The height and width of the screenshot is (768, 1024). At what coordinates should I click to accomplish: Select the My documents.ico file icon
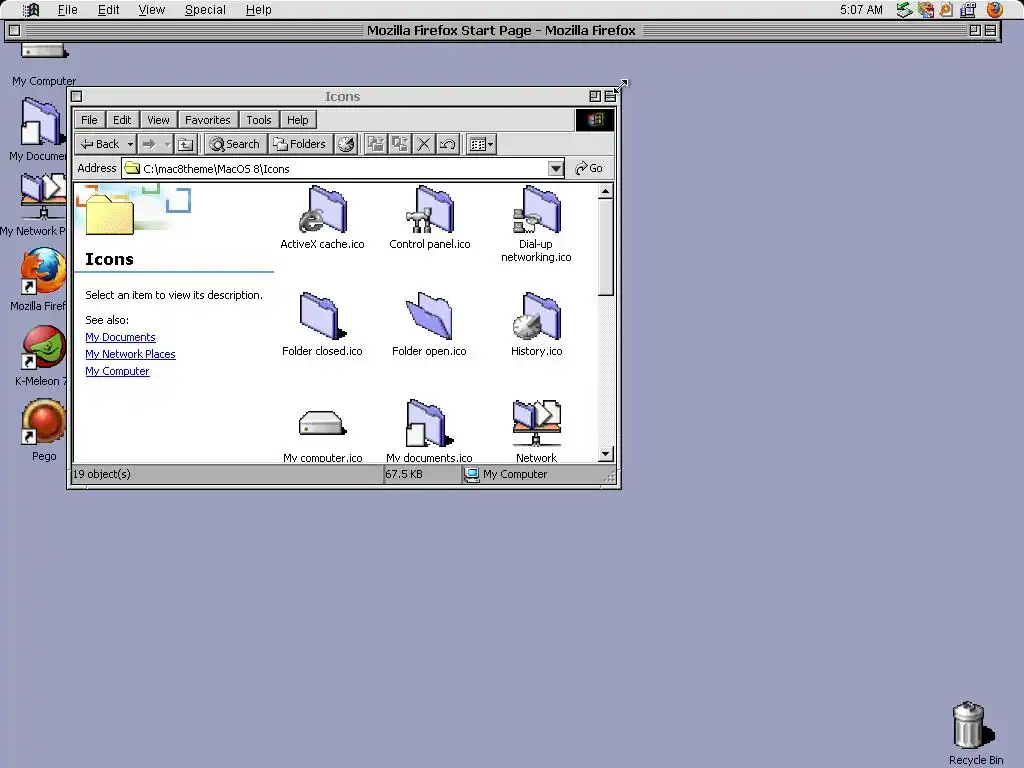pos(430,423)
